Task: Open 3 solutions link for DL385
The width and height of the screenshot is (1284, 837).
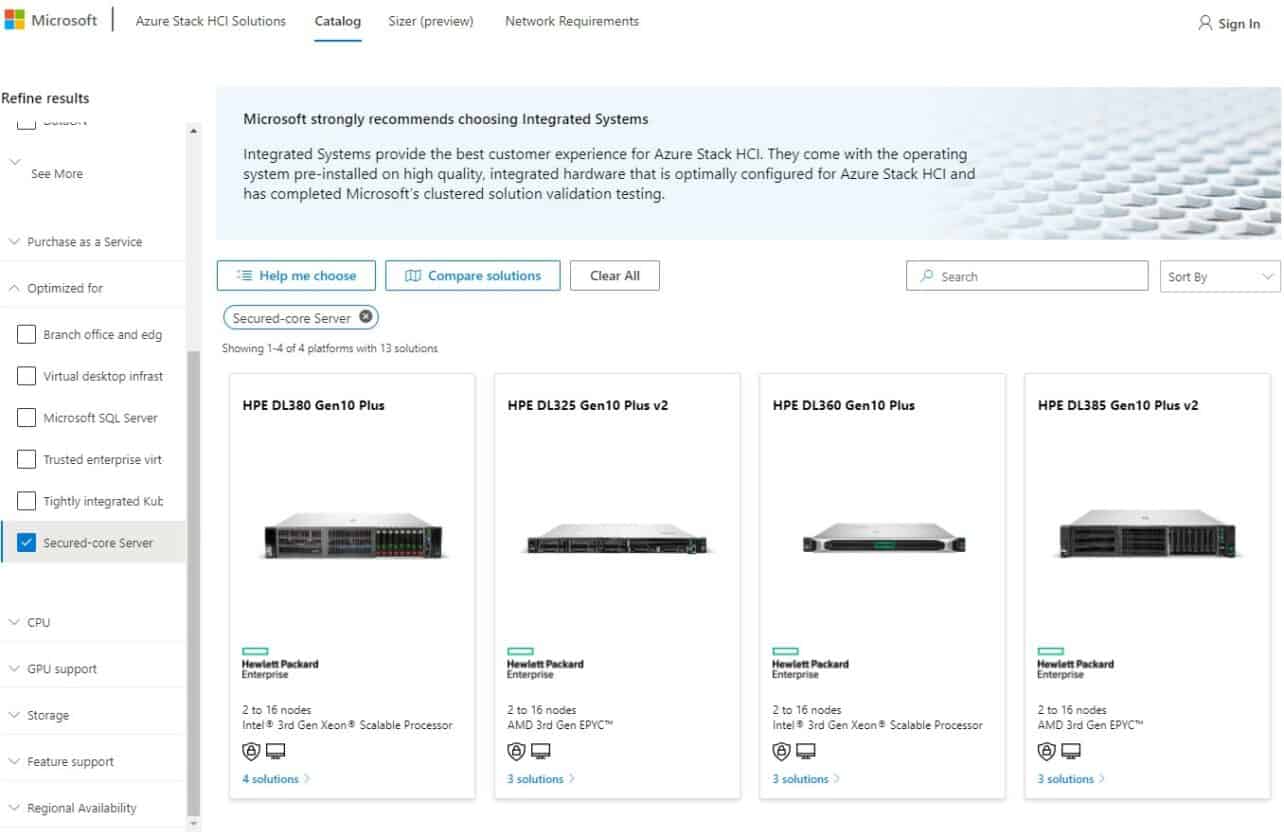Action: 1071,779
